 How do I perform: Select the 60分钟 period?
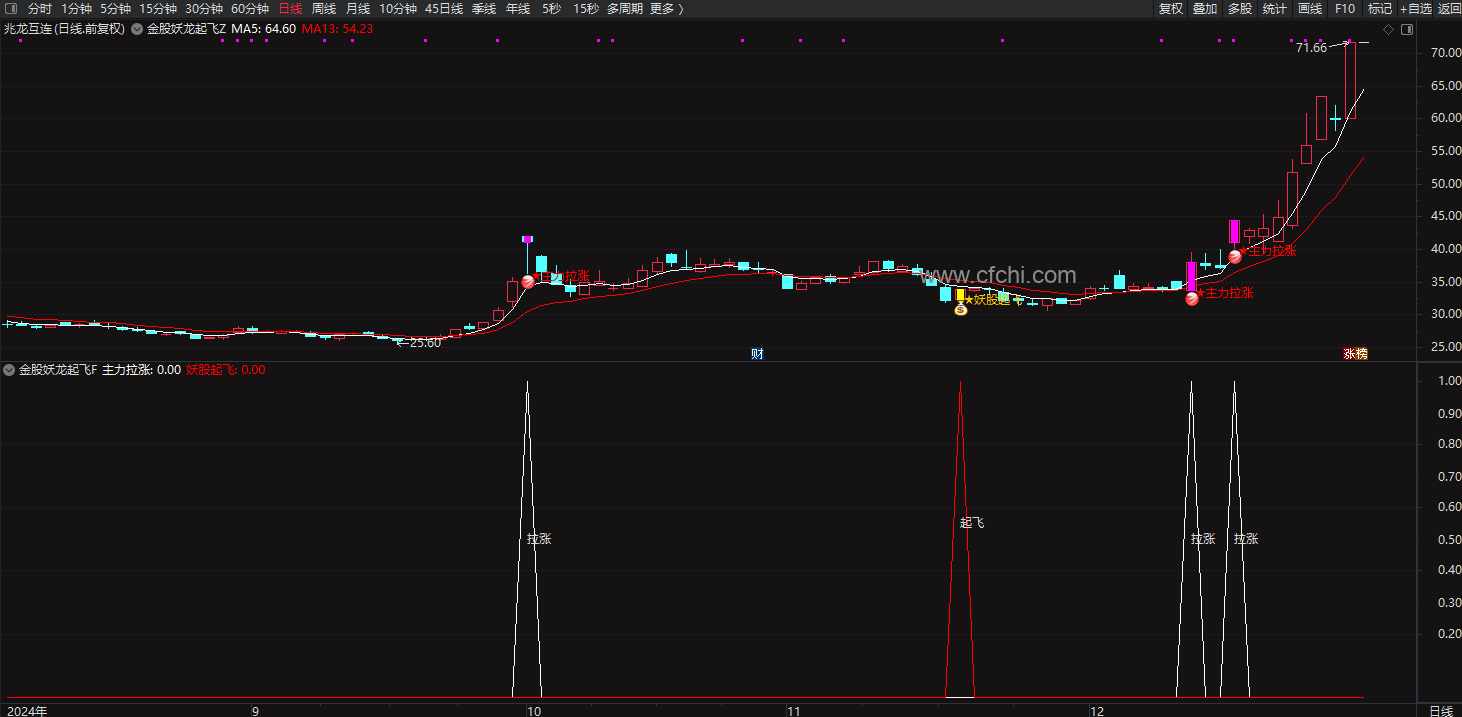(250, 9)
